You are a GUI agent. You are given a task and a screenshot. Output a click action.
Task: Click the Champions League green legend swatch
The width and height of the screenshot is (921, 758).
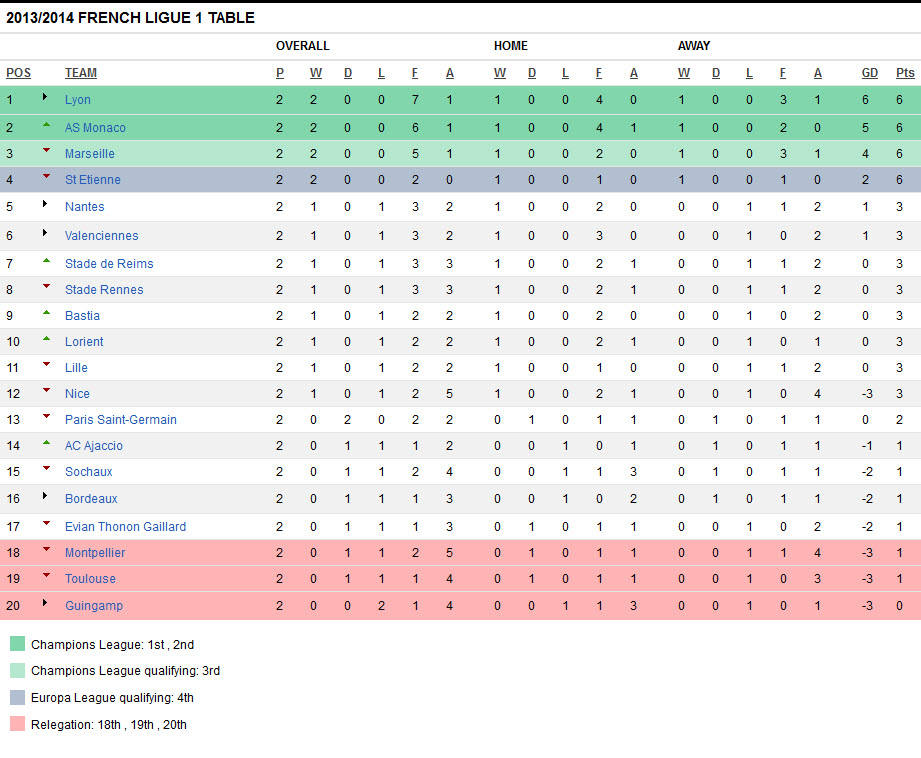[17, 645]
